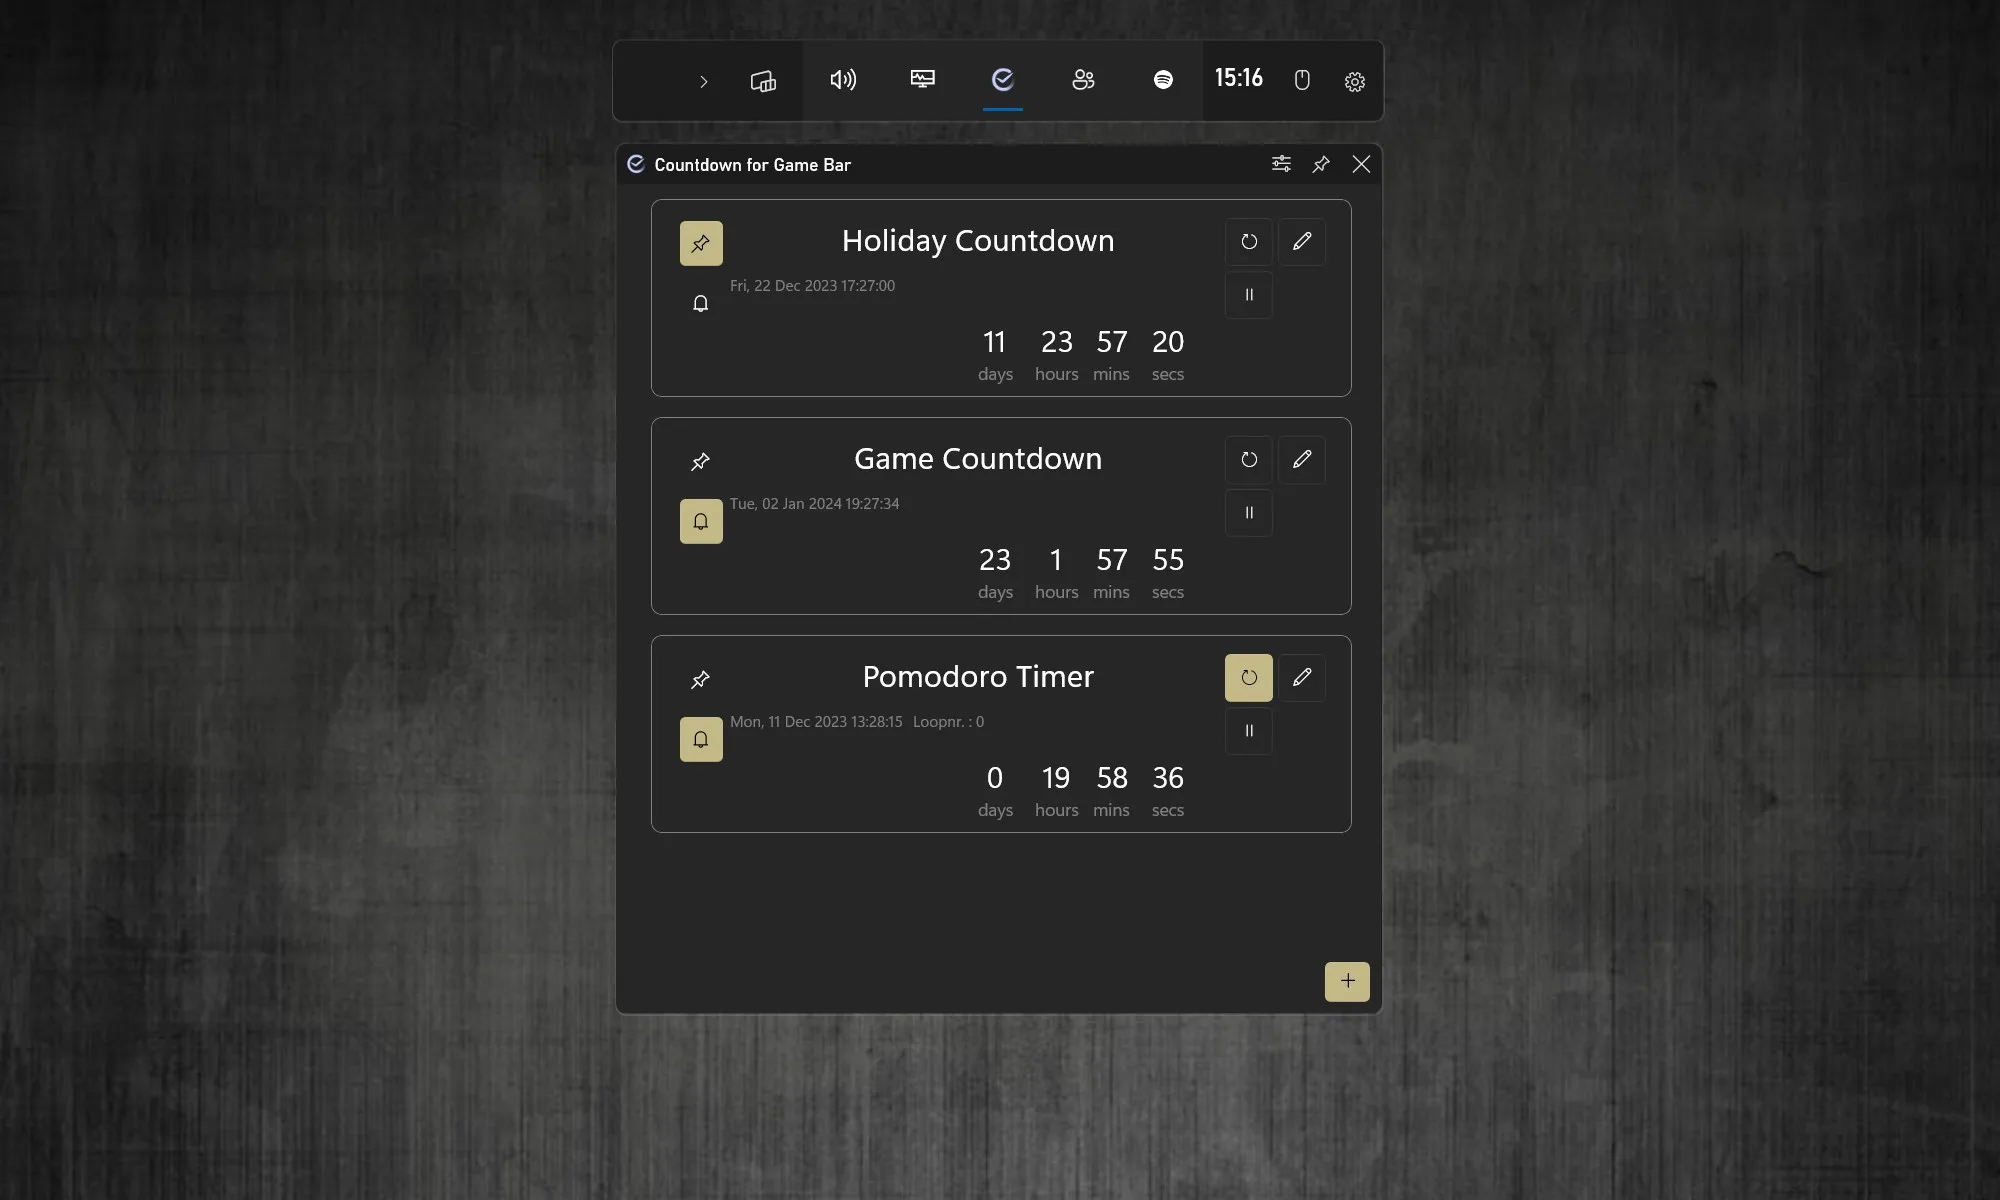Pause the Pomodoro Timer
2000x1200 pixels.
(x=1249, y=731)
